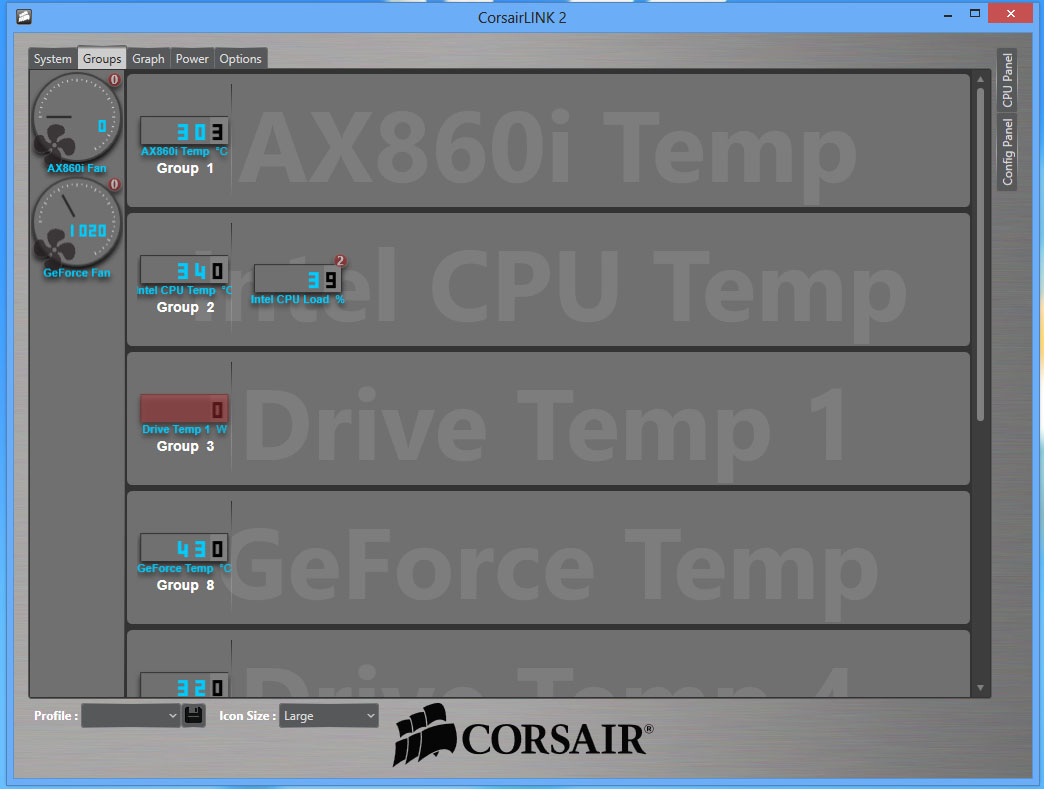The height and width of the screenshot is (789, 1044).
Task: Click the AX860i Fan label
Action: 77,168
